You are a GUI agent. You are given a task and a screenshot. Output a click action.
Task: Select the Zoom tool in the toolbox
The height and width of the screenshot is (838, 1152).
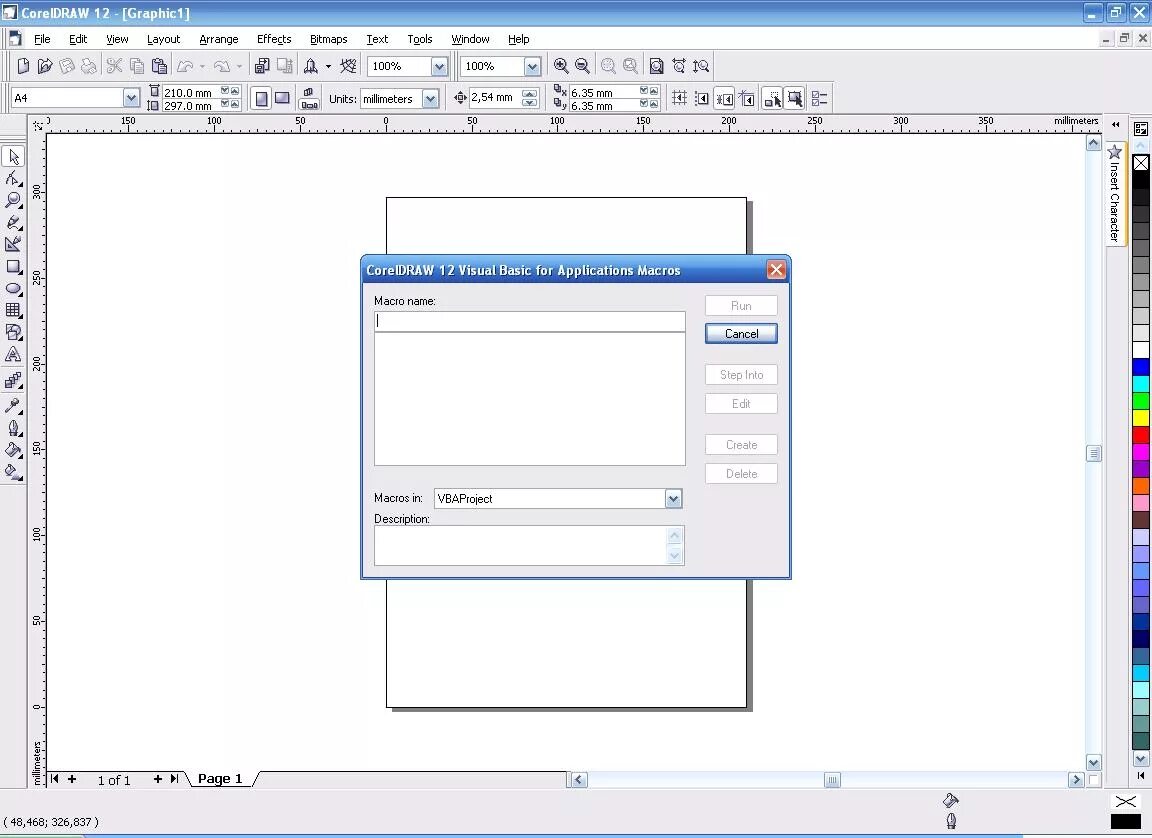click(13, 200)
